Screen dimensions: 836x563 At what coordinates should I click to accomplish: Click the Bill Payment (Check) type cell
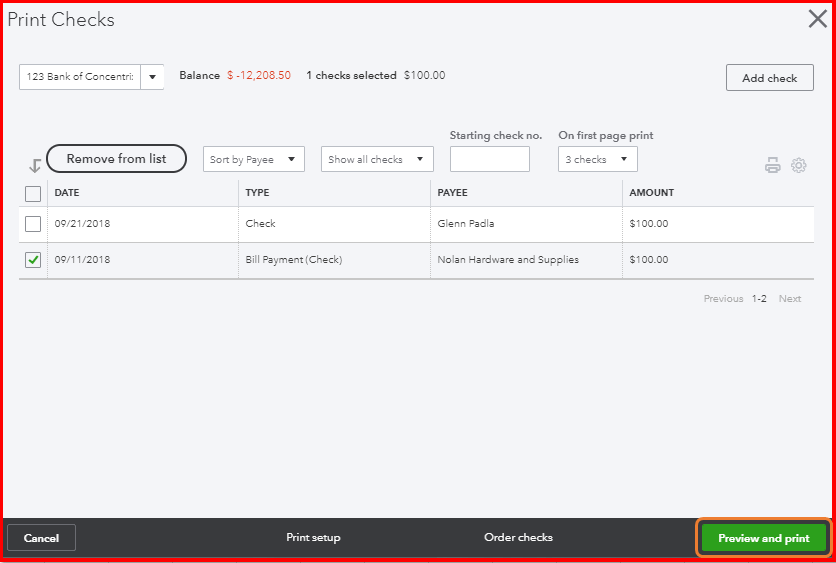click(294, 260)
